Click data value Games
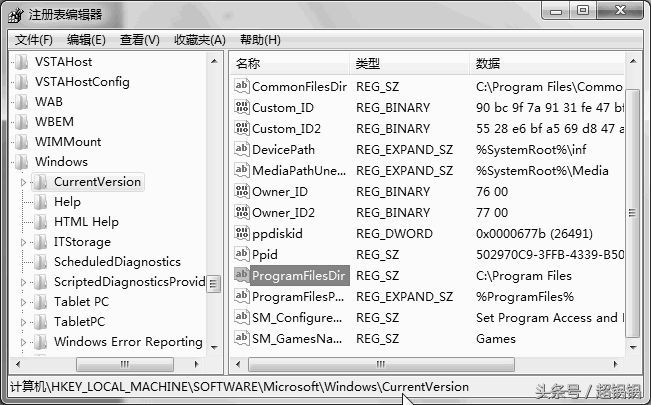The width and height of the screenshot is (651, 405). pyautogui.click(x=496, y=339)
